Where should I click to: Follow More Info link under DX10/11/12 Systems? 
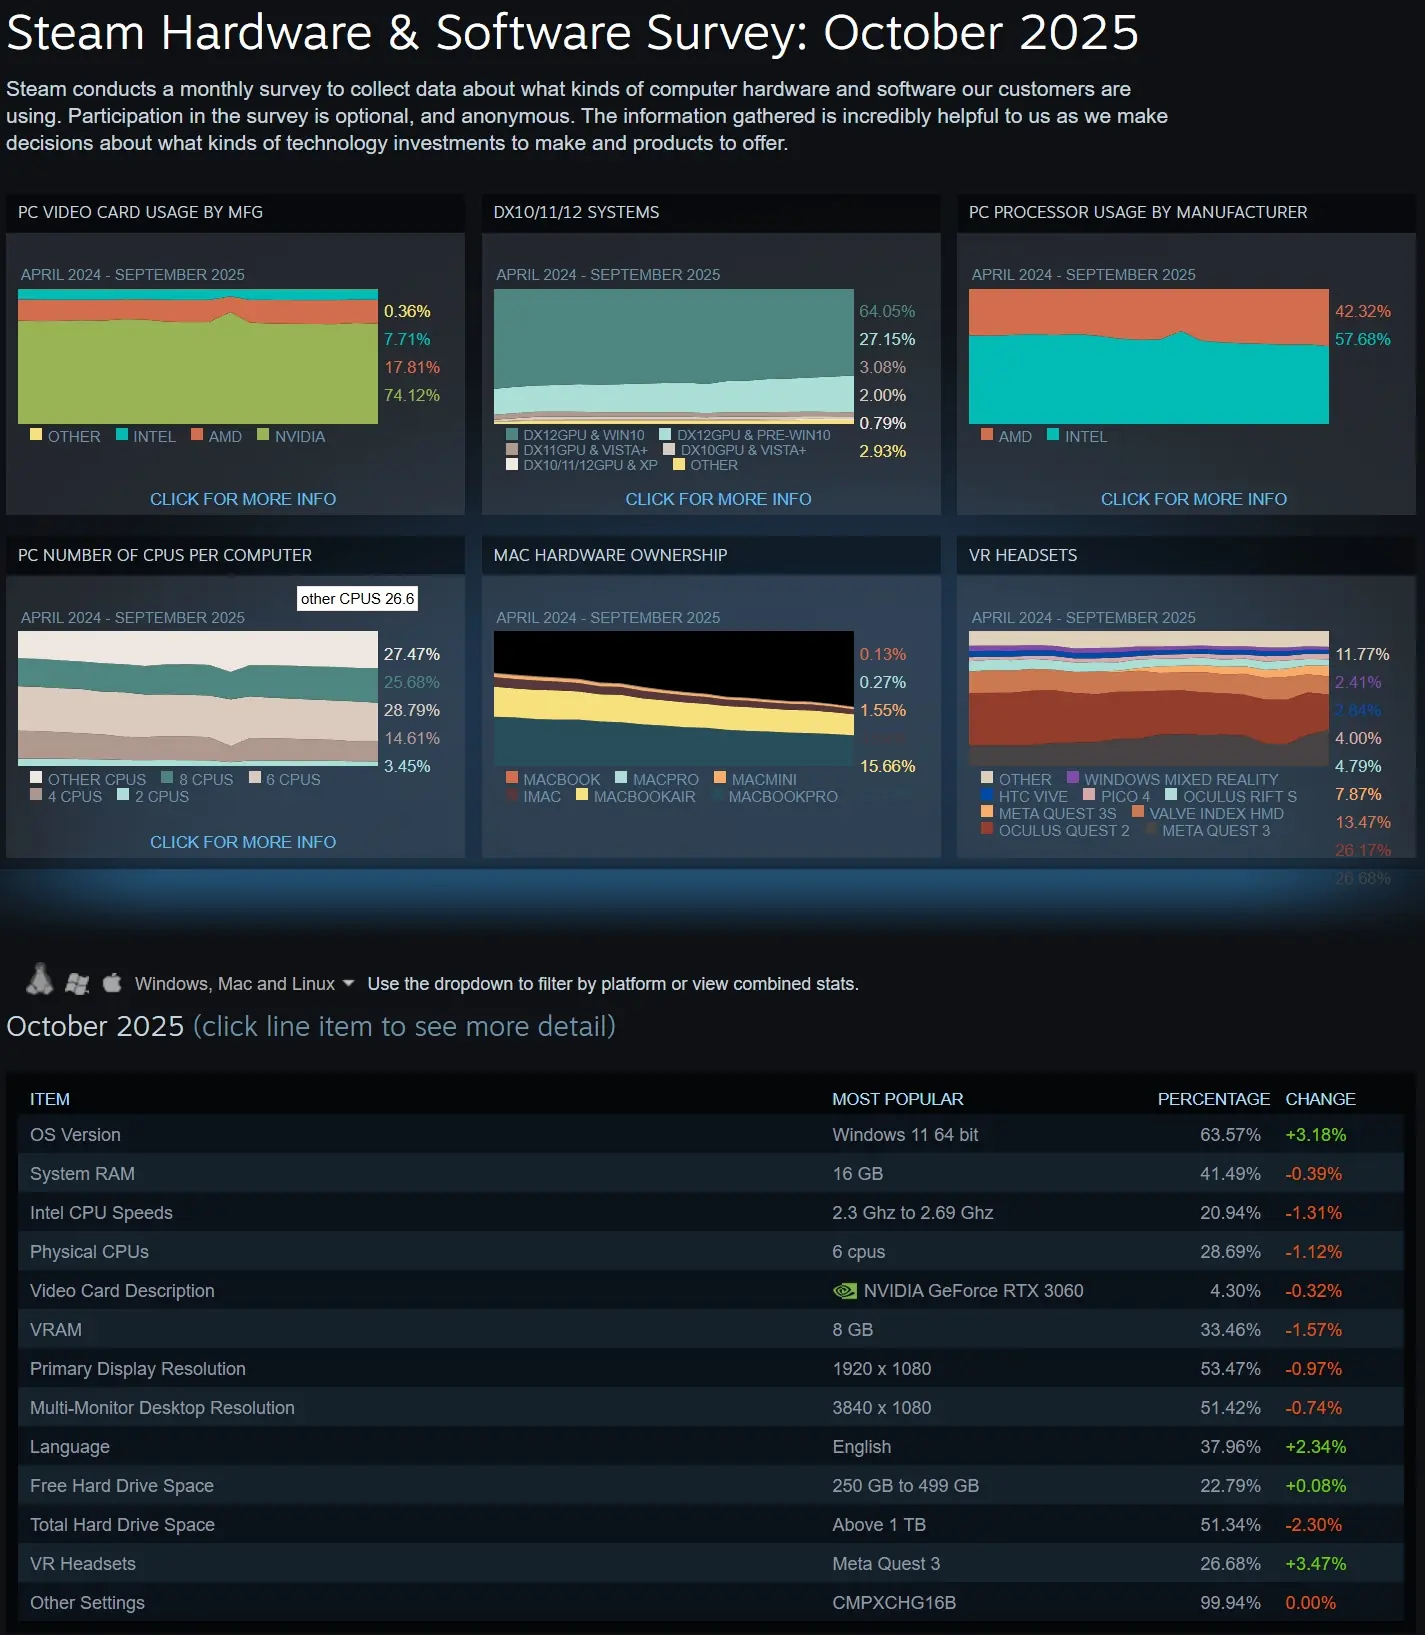coord(718,499)
